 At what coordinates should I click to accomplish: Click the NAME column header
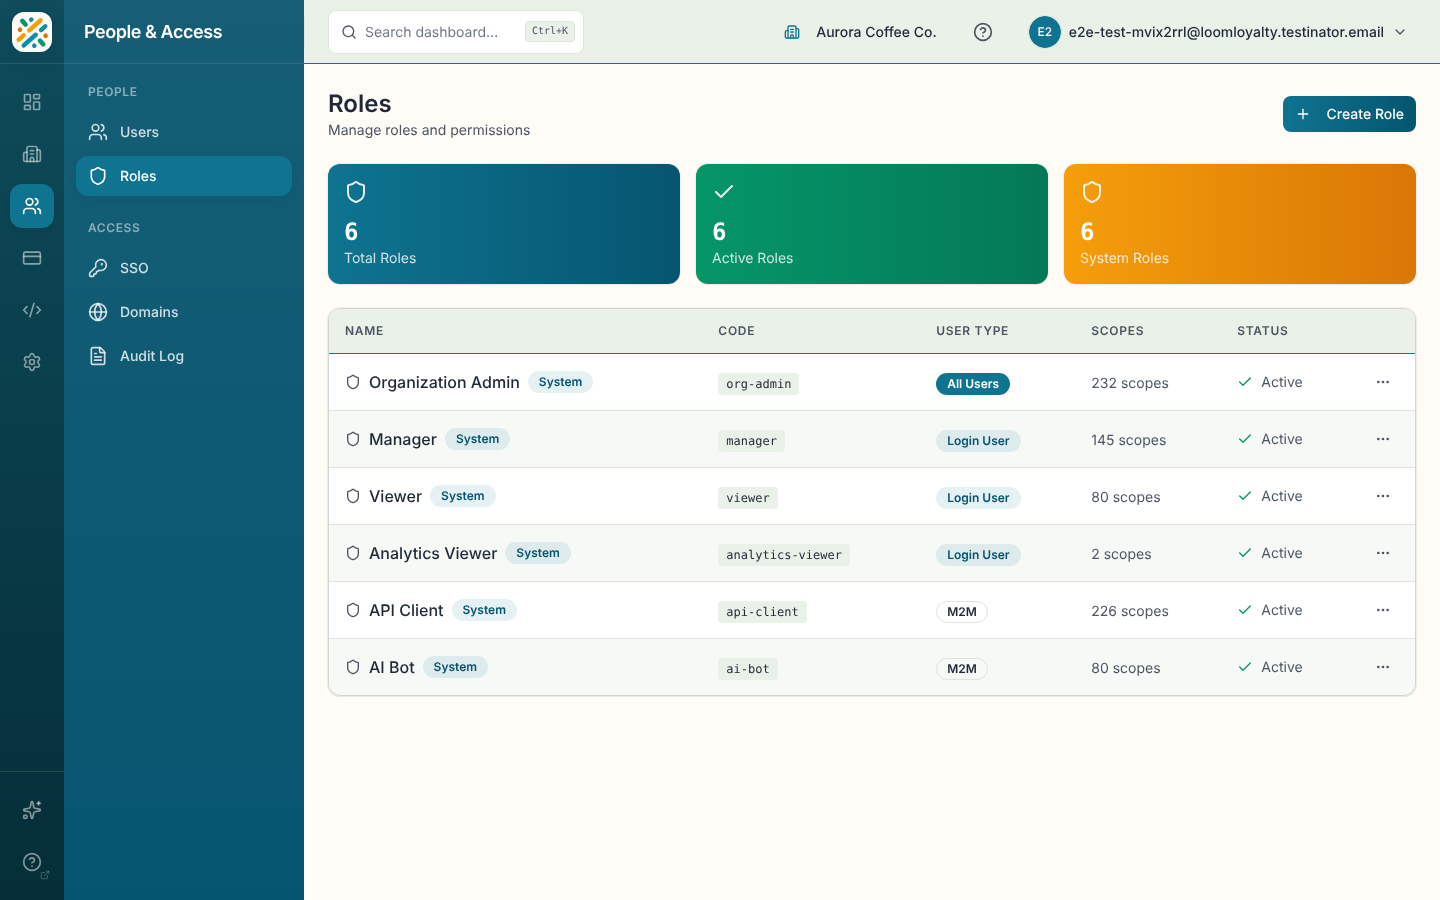(364, 331)
